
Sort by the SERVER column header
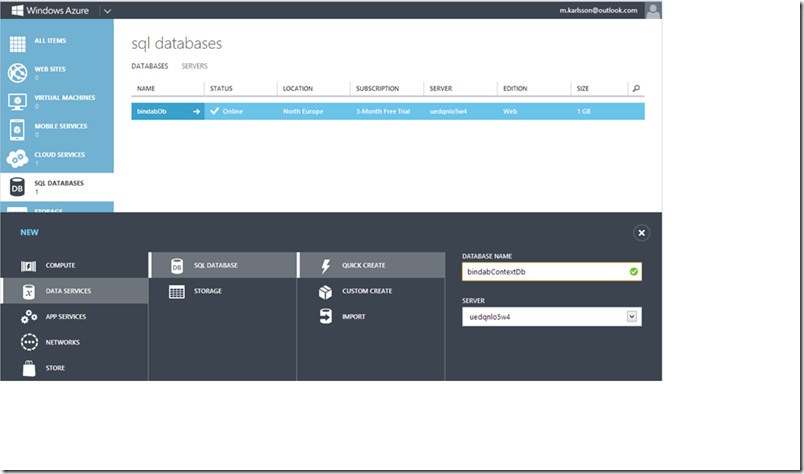pyautogui.click(x=441, y=89)
